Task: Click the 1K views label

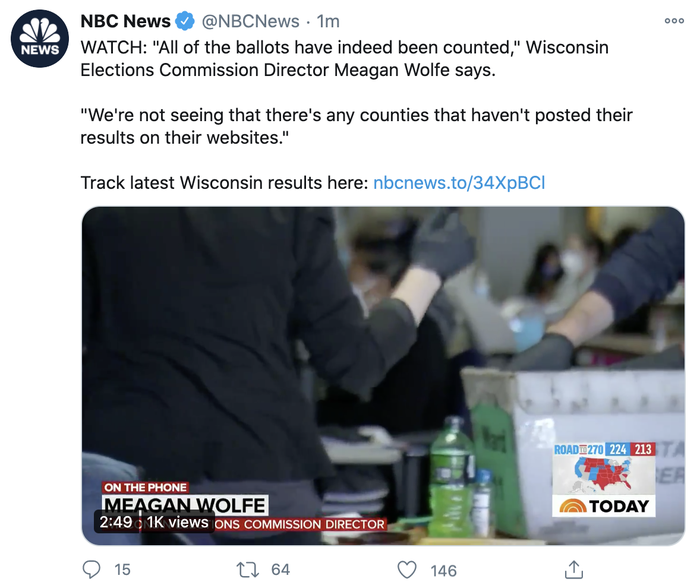Action: pos(177,522)
